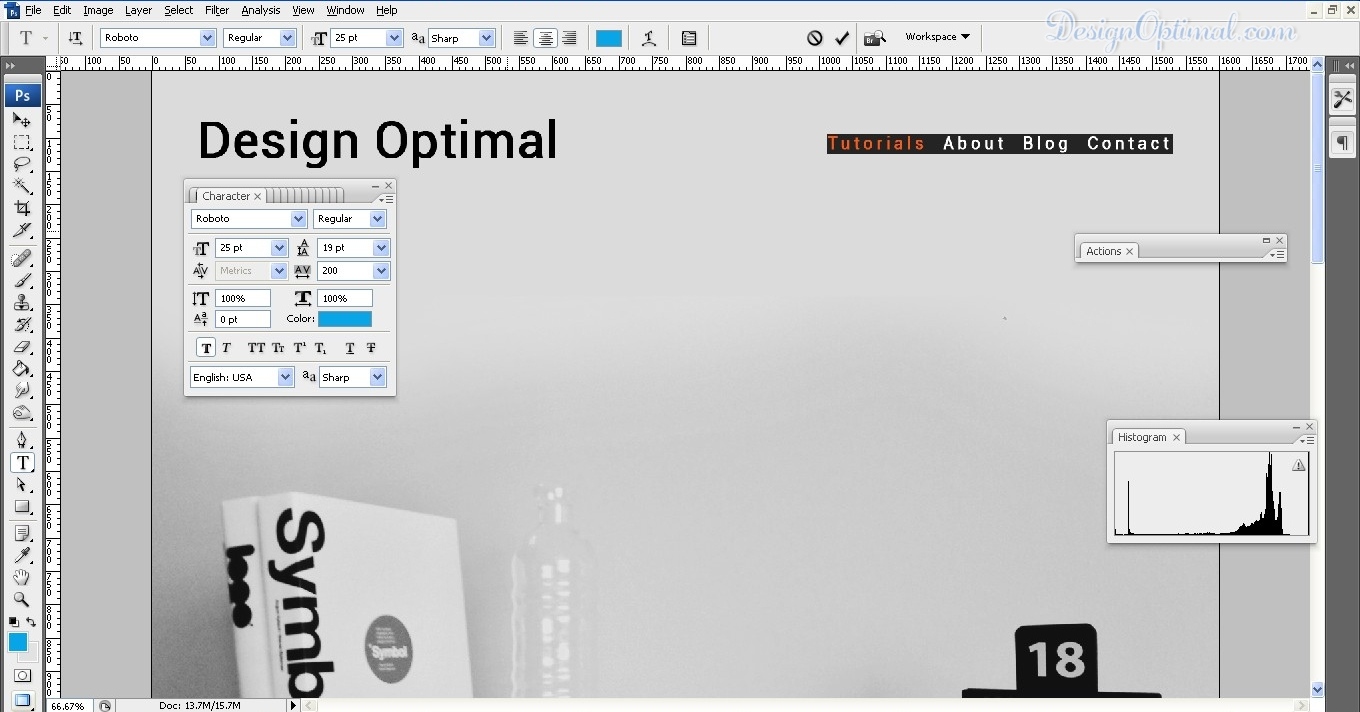The image size is (1360, 712).
Task: Toggle Character and Paragraph palettes button
Action: point(689,38)
